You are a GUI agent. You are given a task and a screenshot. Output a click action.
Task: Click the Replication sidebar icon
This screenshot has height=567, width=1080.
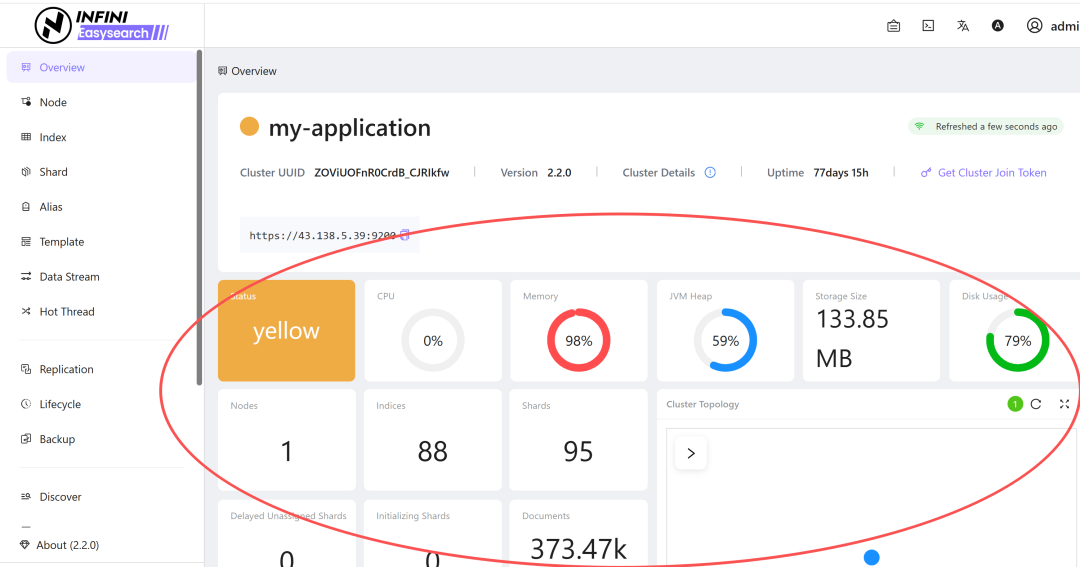tap(26, 369)
